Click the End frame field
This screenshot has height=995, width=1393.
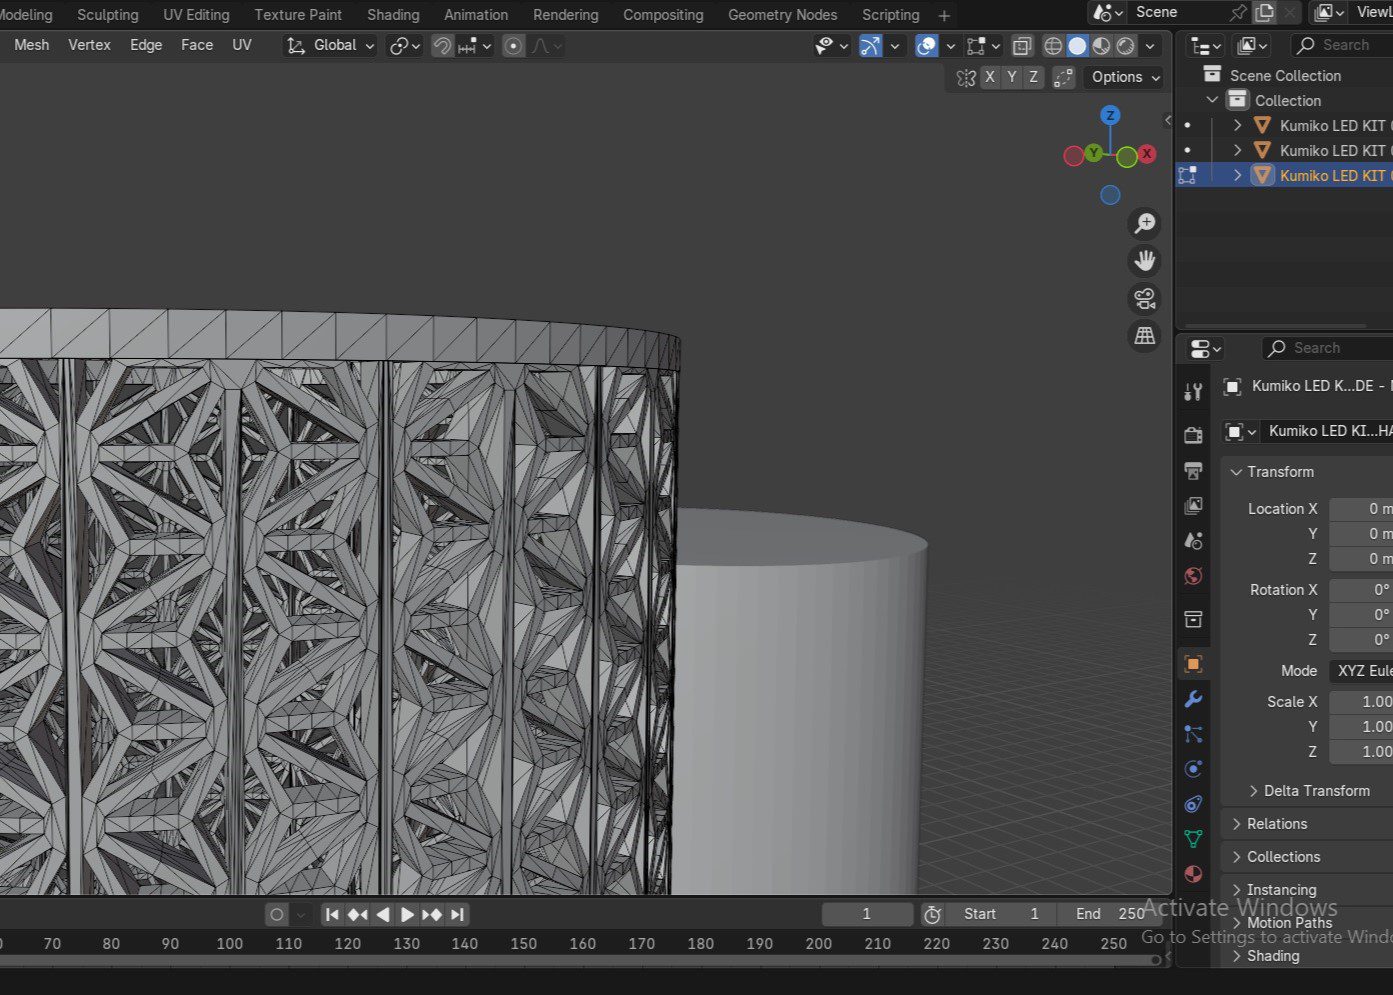tap(1108, 914)
